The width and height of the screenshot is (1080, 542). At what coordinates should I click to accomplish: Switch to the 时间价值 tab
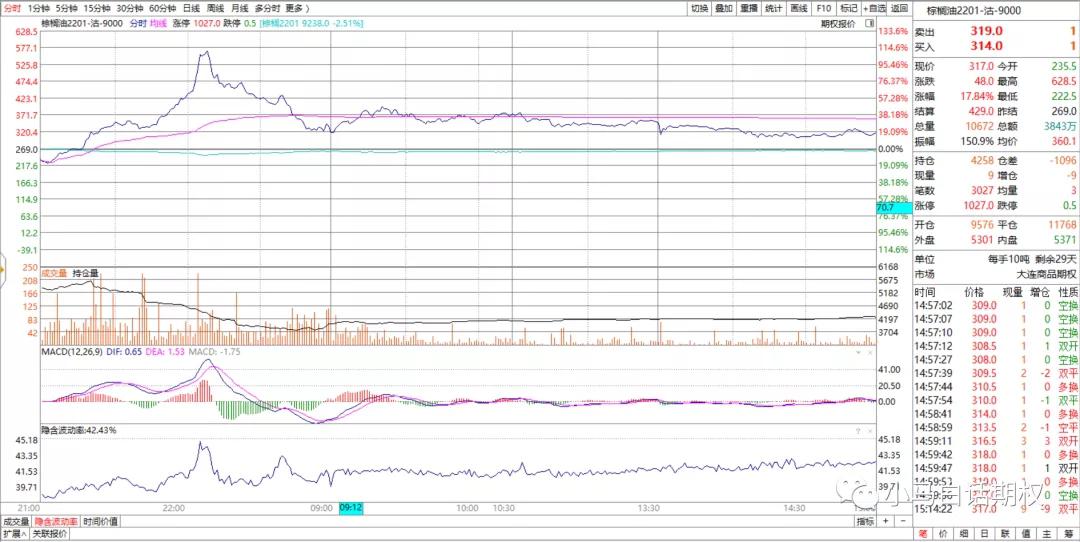tap(100, 521)
